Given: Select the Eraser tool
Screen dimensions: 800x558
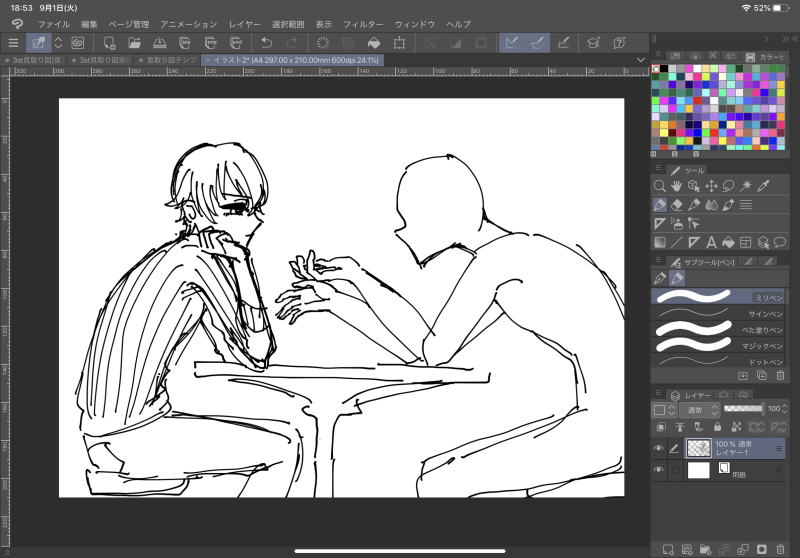Looking at the screenshot, I should click(677, 205).
